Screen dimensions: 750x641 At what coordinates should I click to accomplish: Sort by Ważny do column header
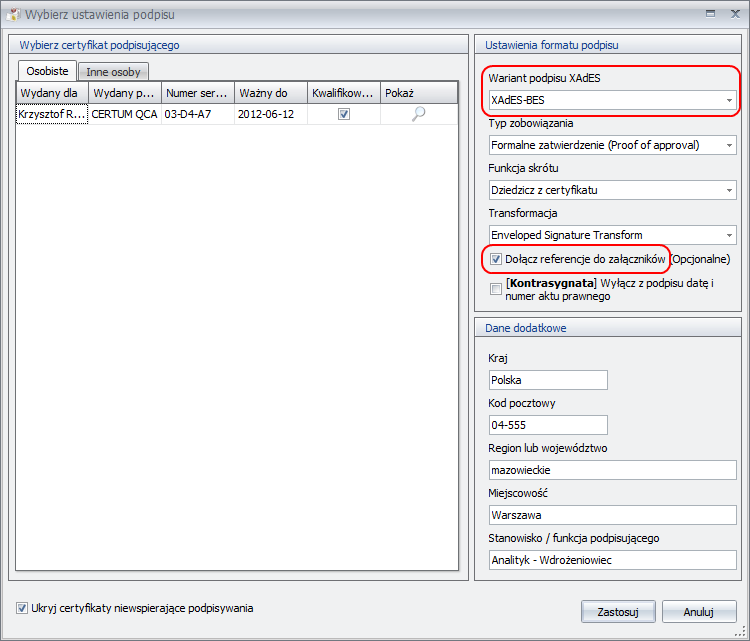click(x=271, y=93)
